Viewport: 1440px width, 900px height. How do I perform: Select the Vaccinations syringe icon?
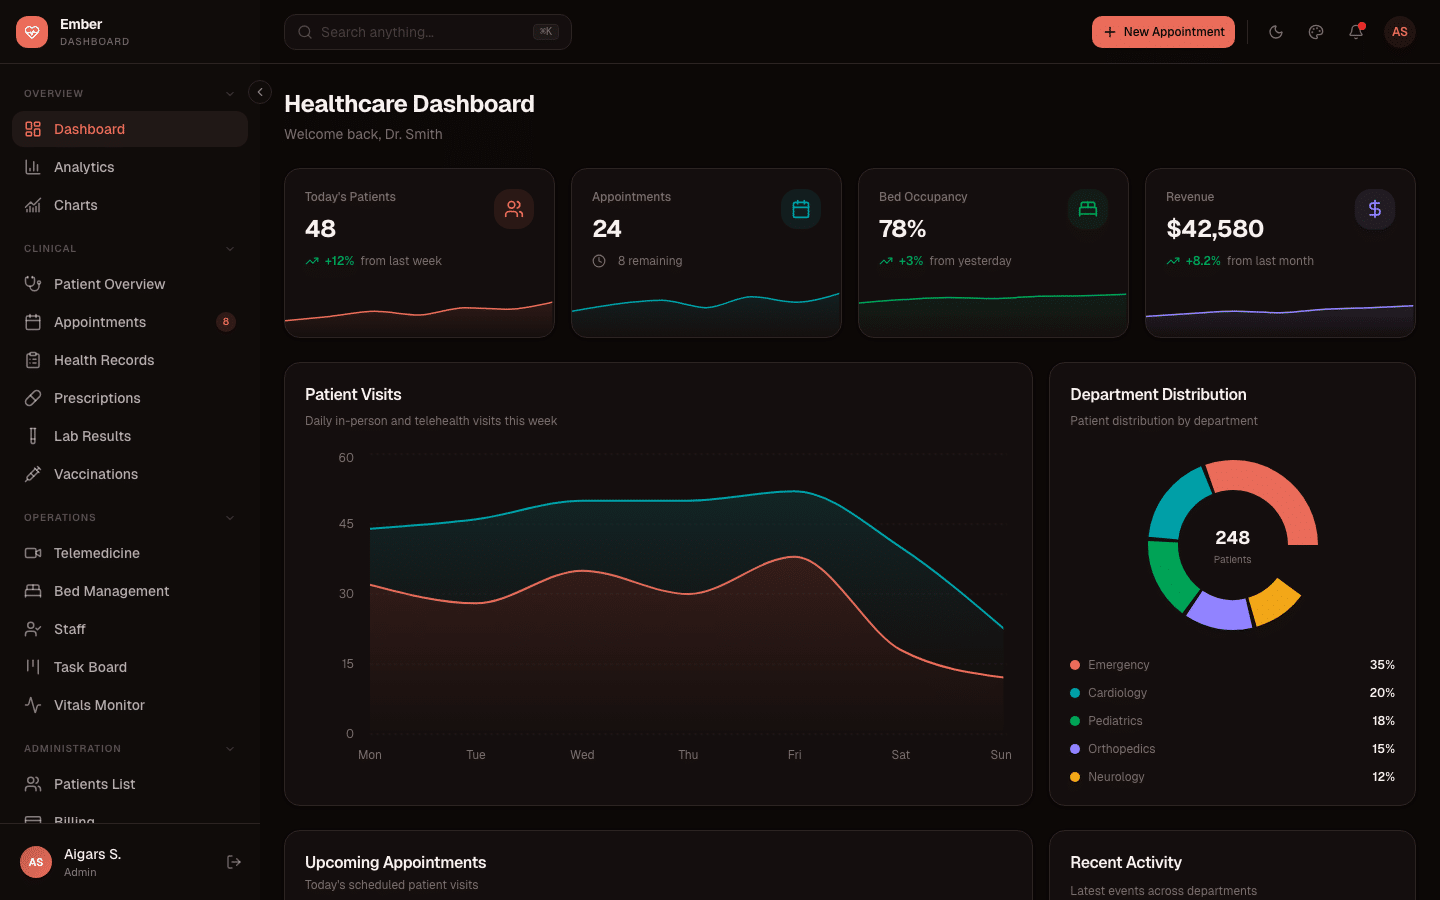[x=33, y=474]
